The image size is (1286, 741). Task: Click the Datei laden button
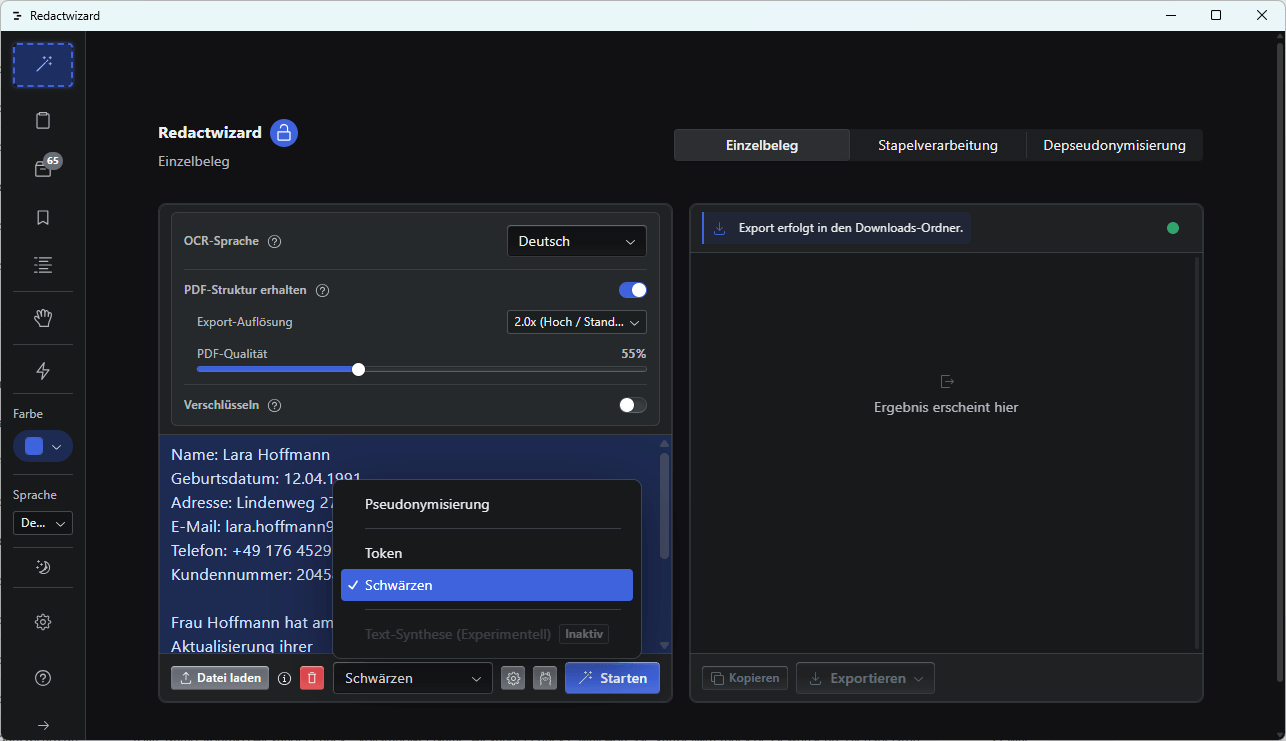pos(220,678)
